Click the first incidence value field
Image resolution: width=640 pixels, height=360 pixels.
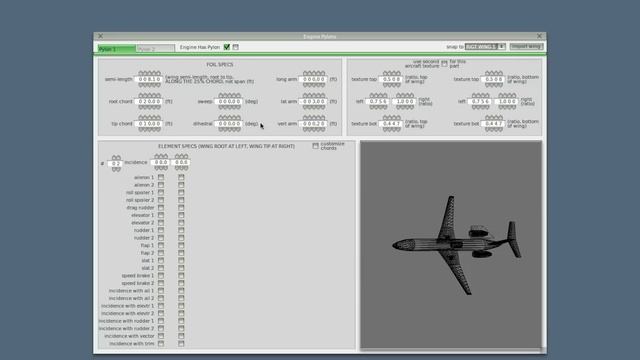(161, 162)
